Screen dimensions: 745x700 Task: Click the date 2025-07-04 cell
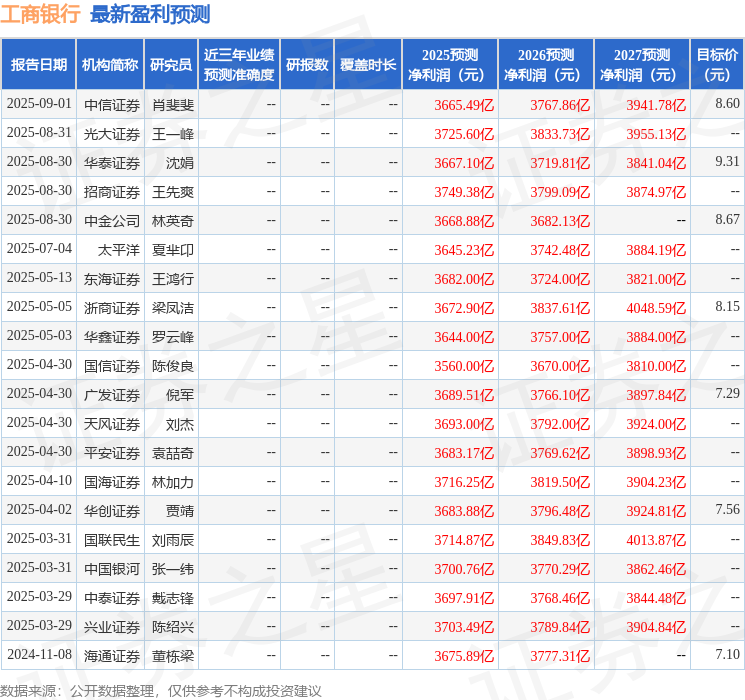click(39, 249)
